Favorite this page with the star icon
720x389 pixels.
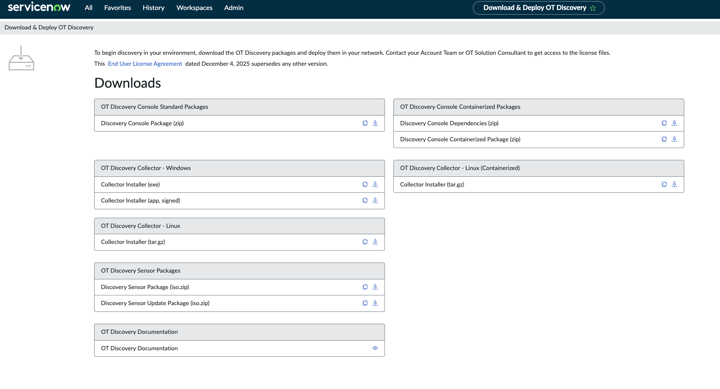593,8
